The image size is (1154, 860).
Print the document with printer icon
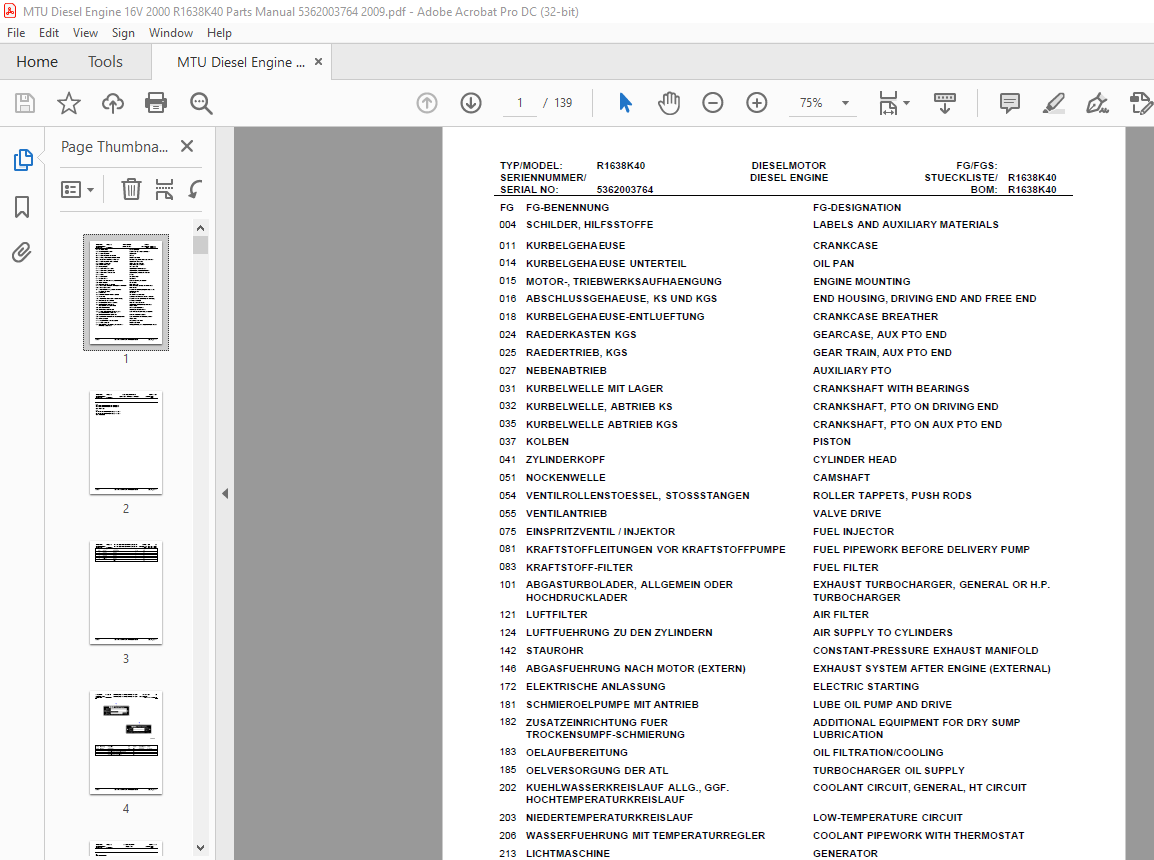pyautogui.click(x=156, y=103)
